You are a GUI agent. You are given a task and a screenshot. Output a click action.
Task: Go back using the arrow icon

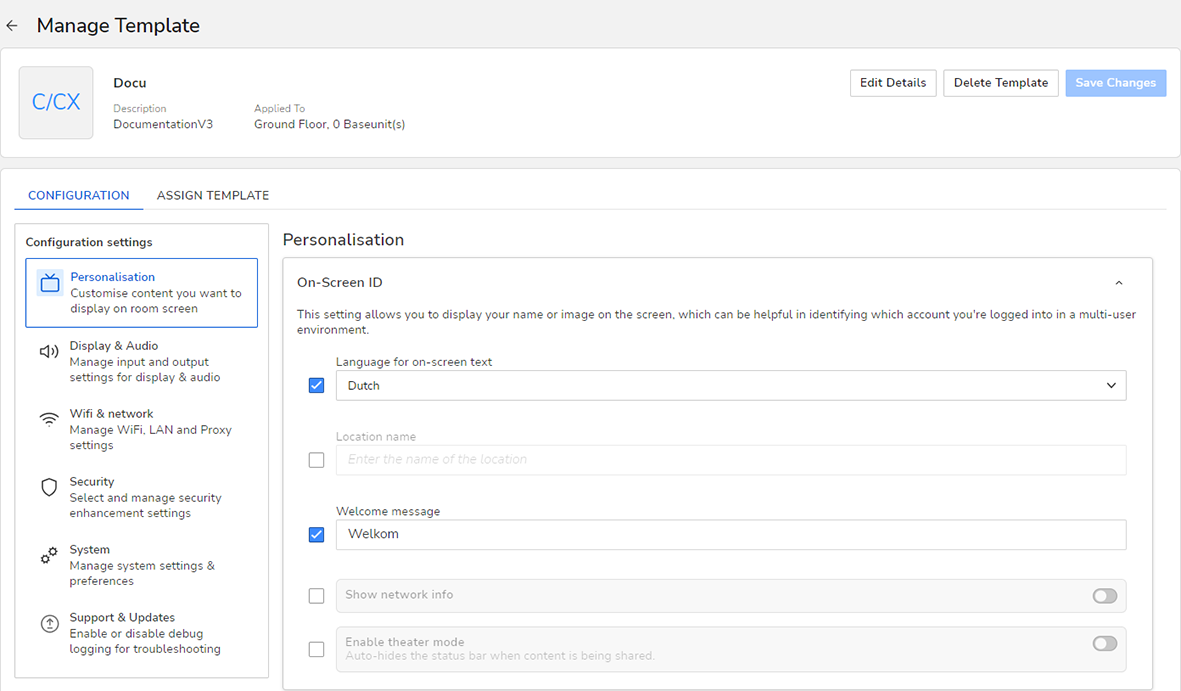click(12, 26)
